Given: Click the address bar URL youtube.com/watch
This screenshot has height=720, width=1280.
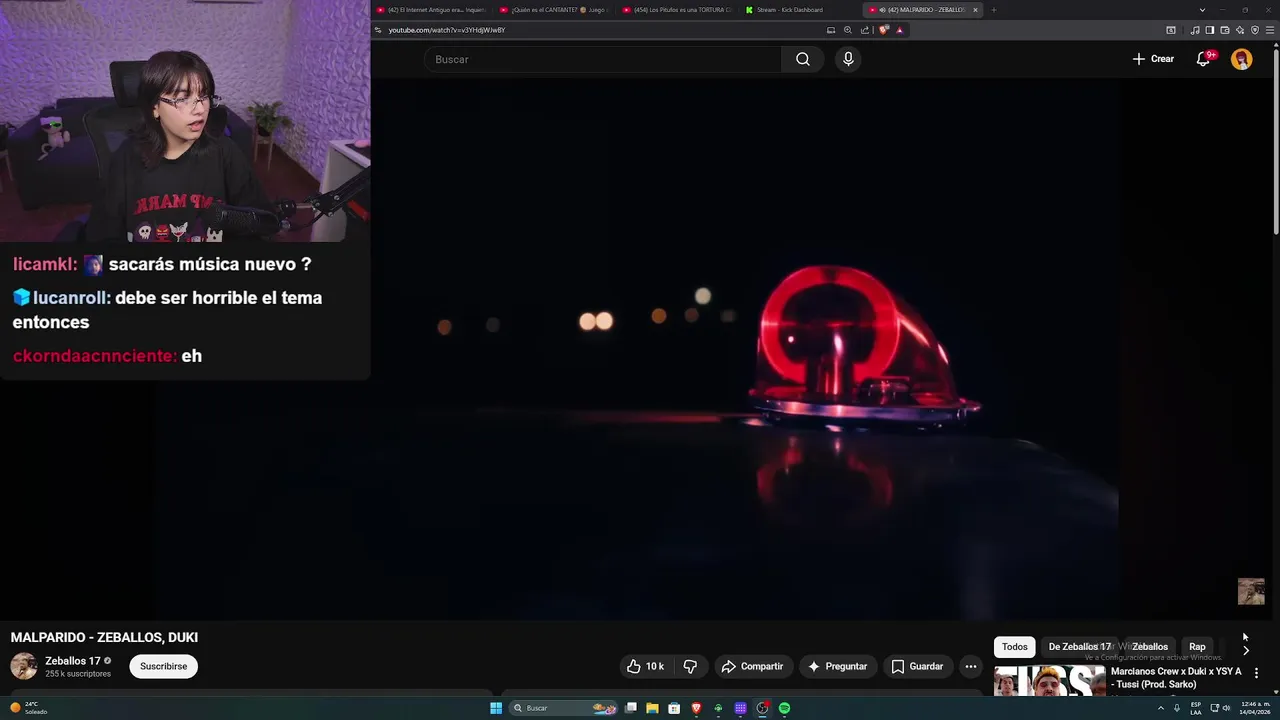Looking at the screenshot, I should [447, 30].
